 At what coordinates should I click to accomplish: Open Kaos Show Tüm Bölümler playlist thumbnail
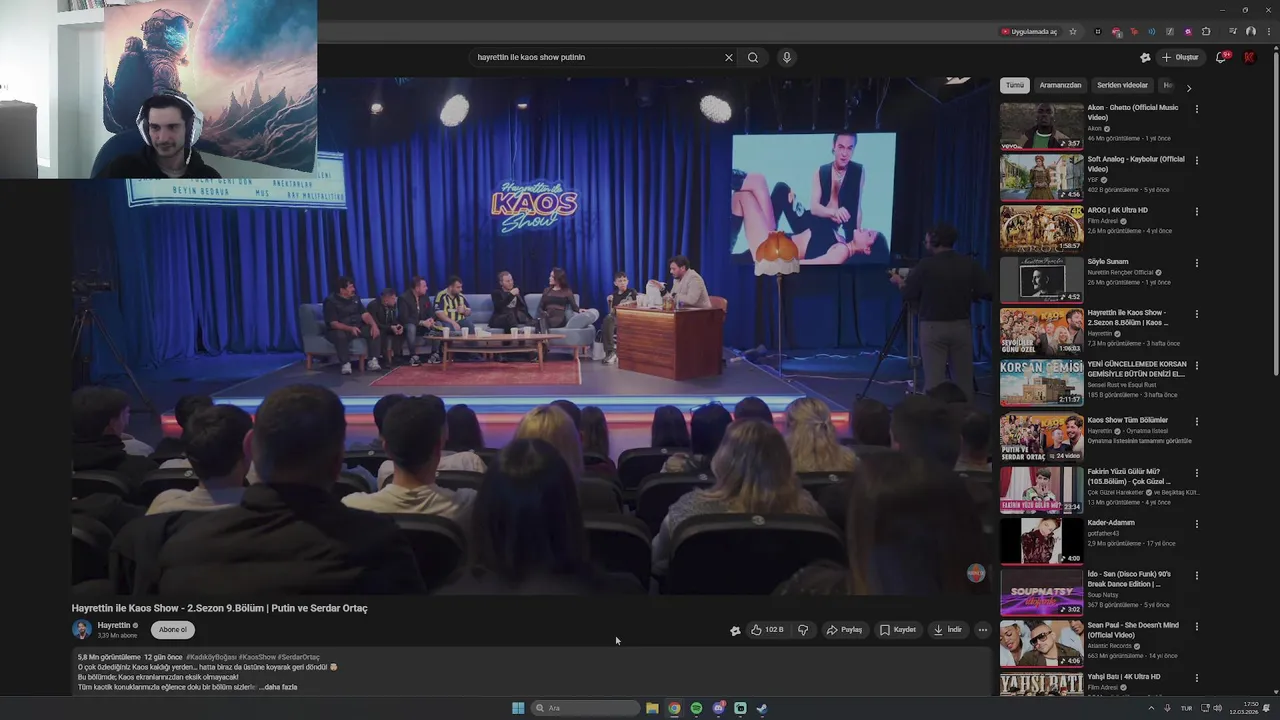pos(1041,437)
